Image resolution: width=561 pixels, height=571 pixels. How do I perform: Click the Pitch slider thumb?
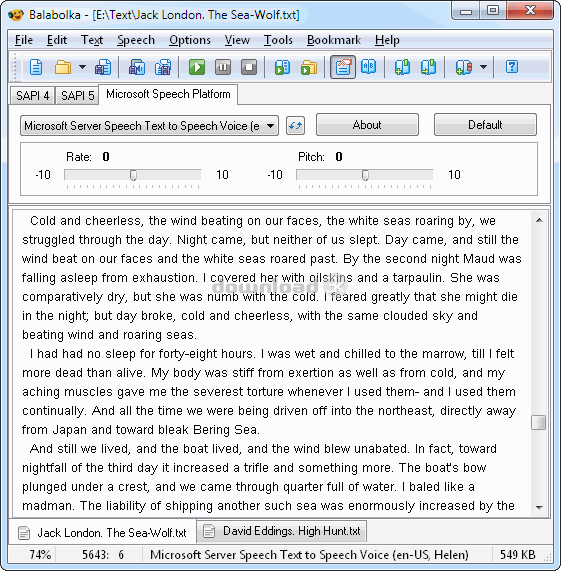365,175
